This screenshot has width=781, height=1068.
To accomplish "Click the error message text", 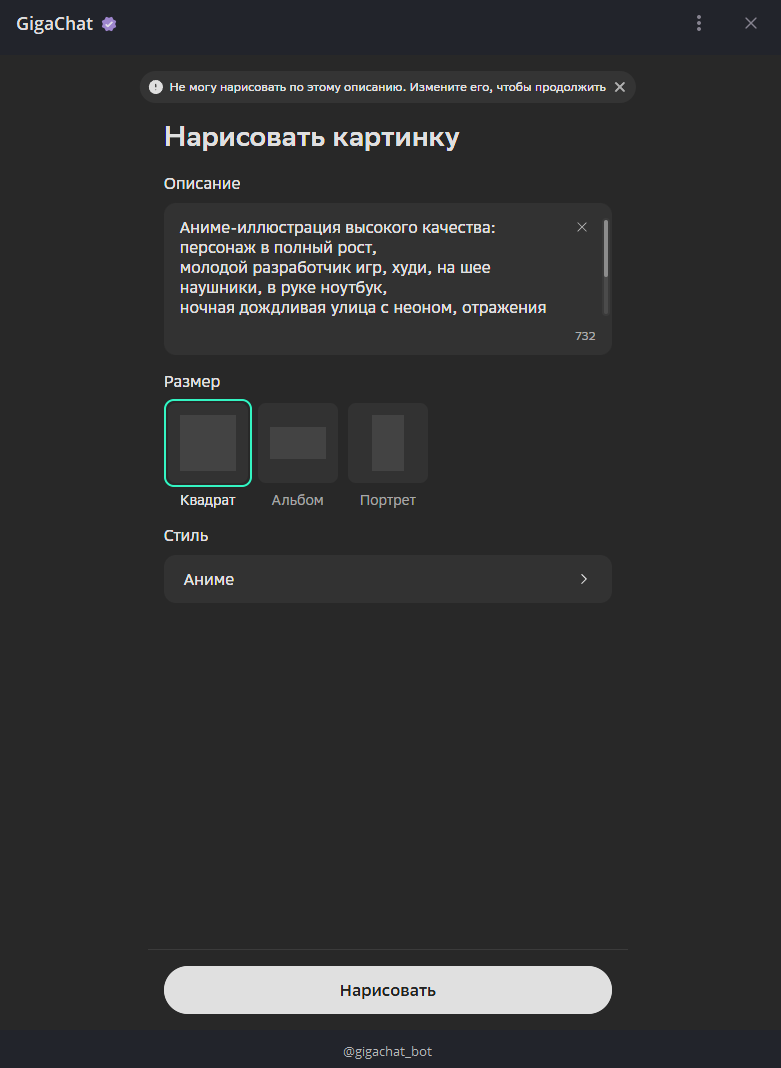I will 387,87.
